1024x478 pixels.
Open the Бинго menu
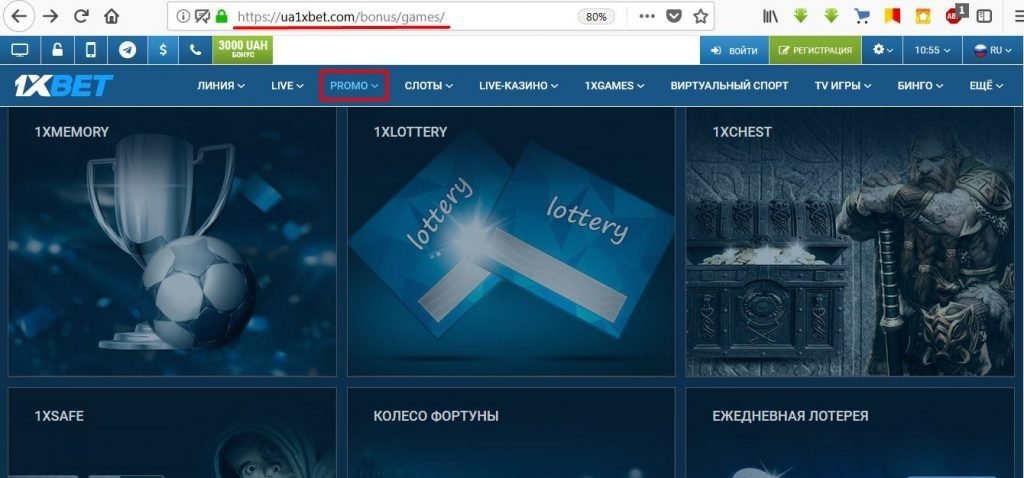pyautogui.click(x=920, y=86)
